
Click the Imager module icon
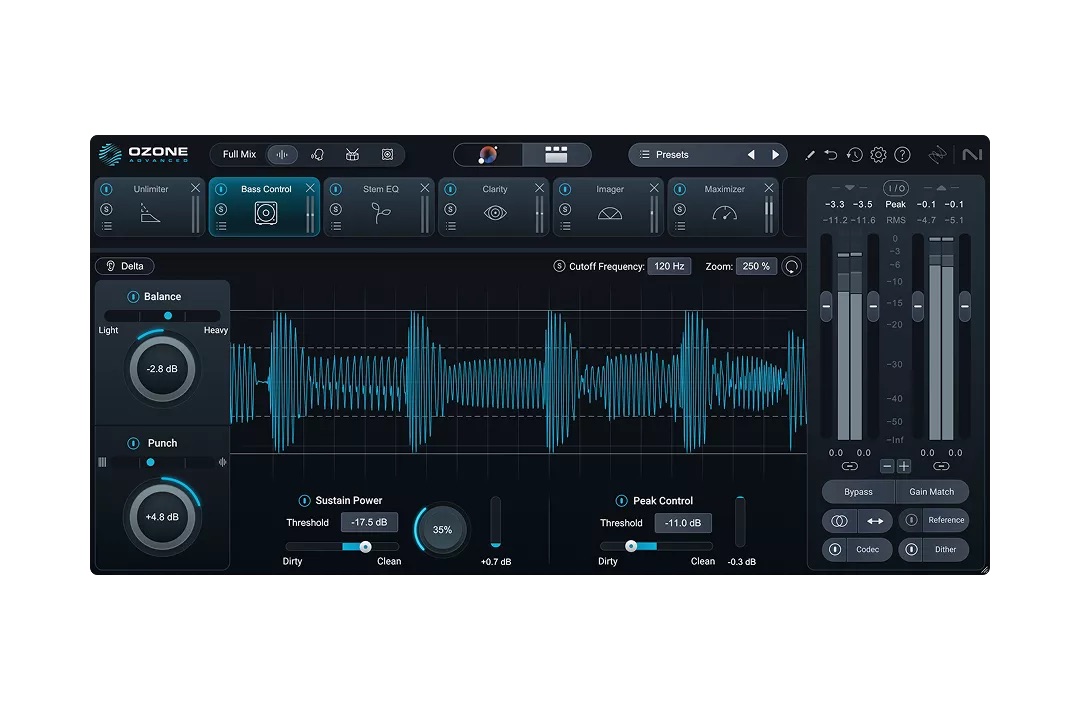tap(610, 213)
